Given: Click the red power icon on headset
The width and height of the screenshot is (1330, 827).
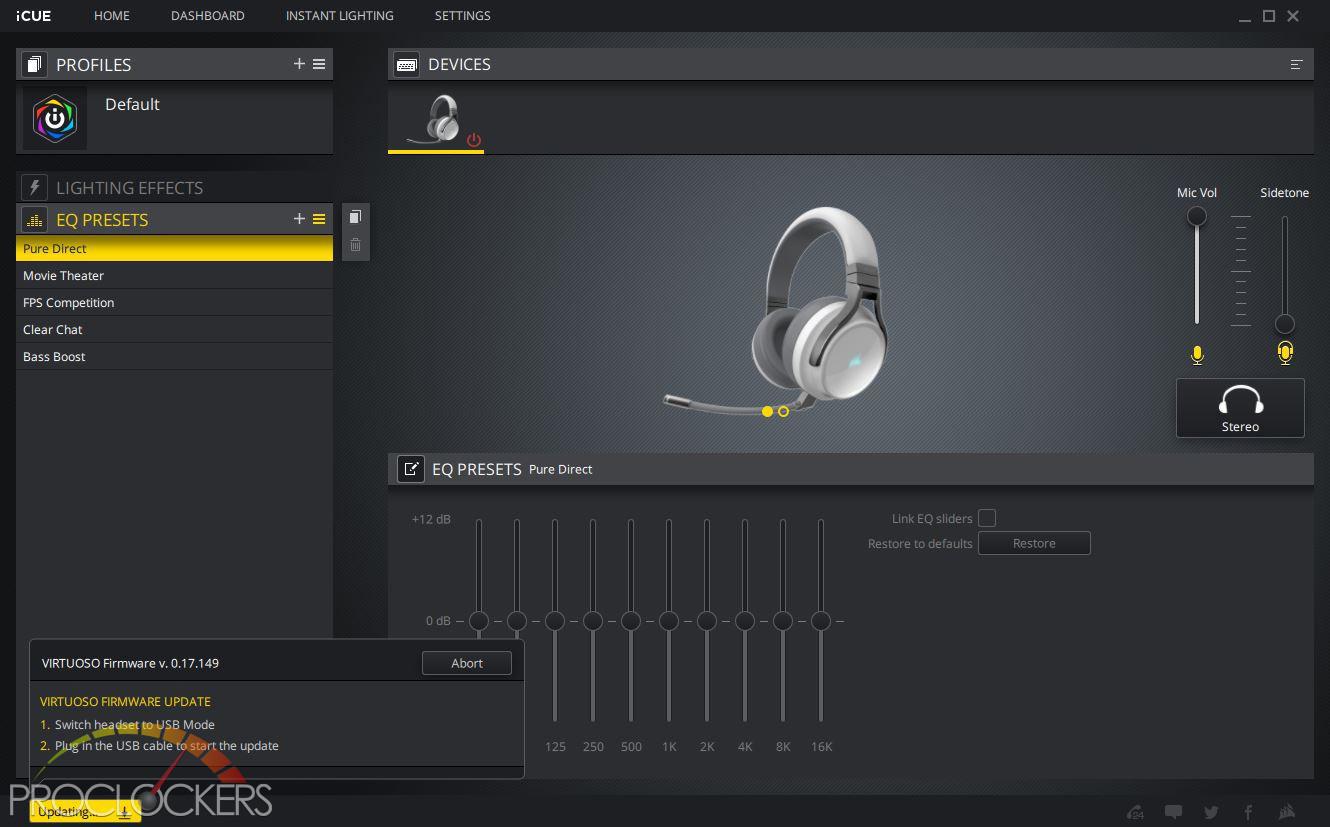Looking at the screenshot, I should (474, 141).
